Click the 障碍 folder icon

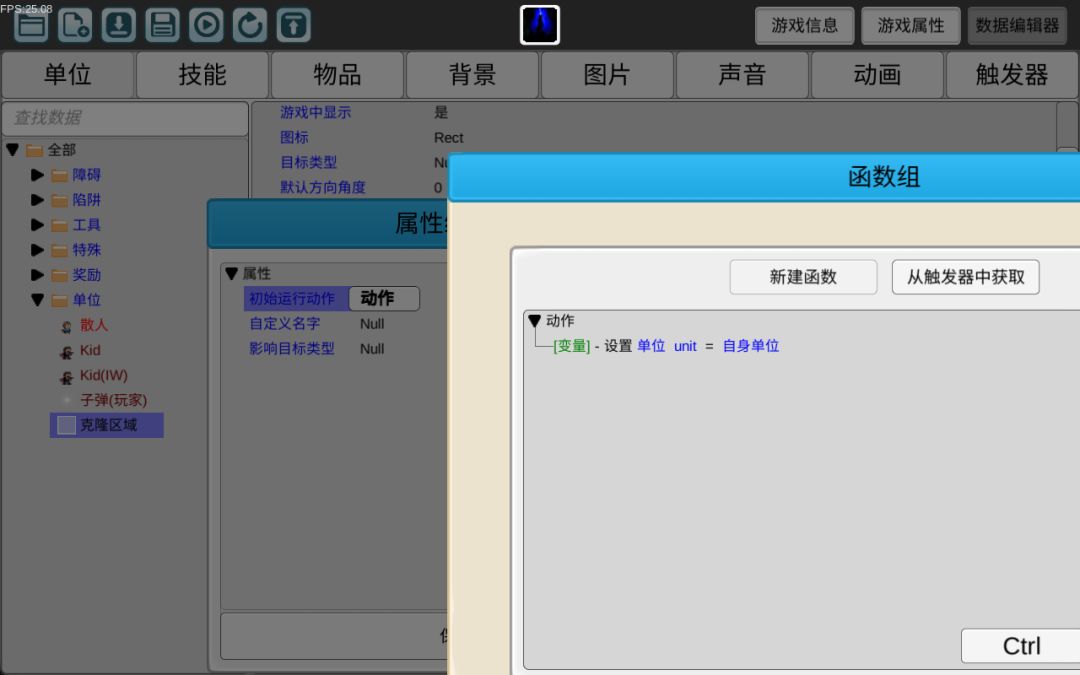click(x=60, y=176)
